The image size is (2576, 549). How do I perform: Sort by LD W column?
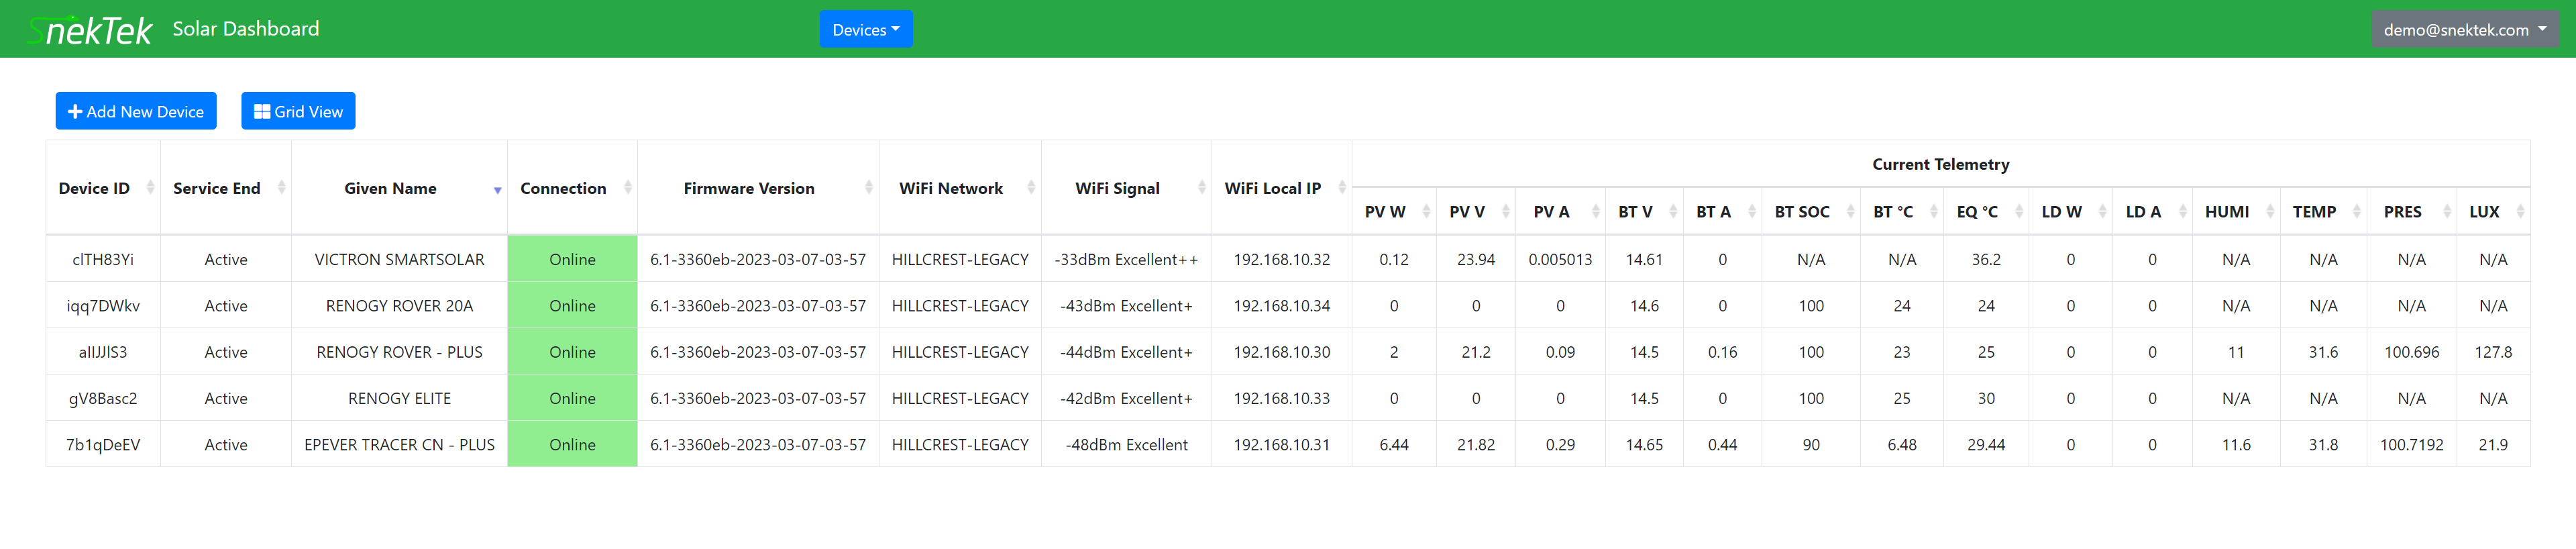pos(2070,212)
